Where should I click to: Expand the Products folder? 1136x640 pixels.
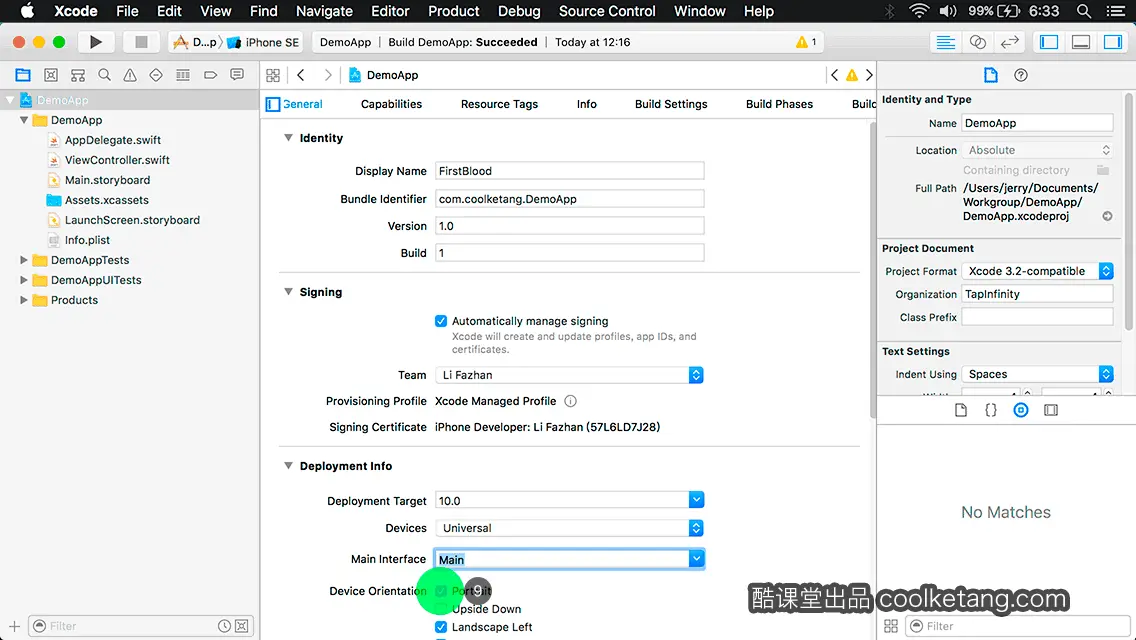point(23,299)
